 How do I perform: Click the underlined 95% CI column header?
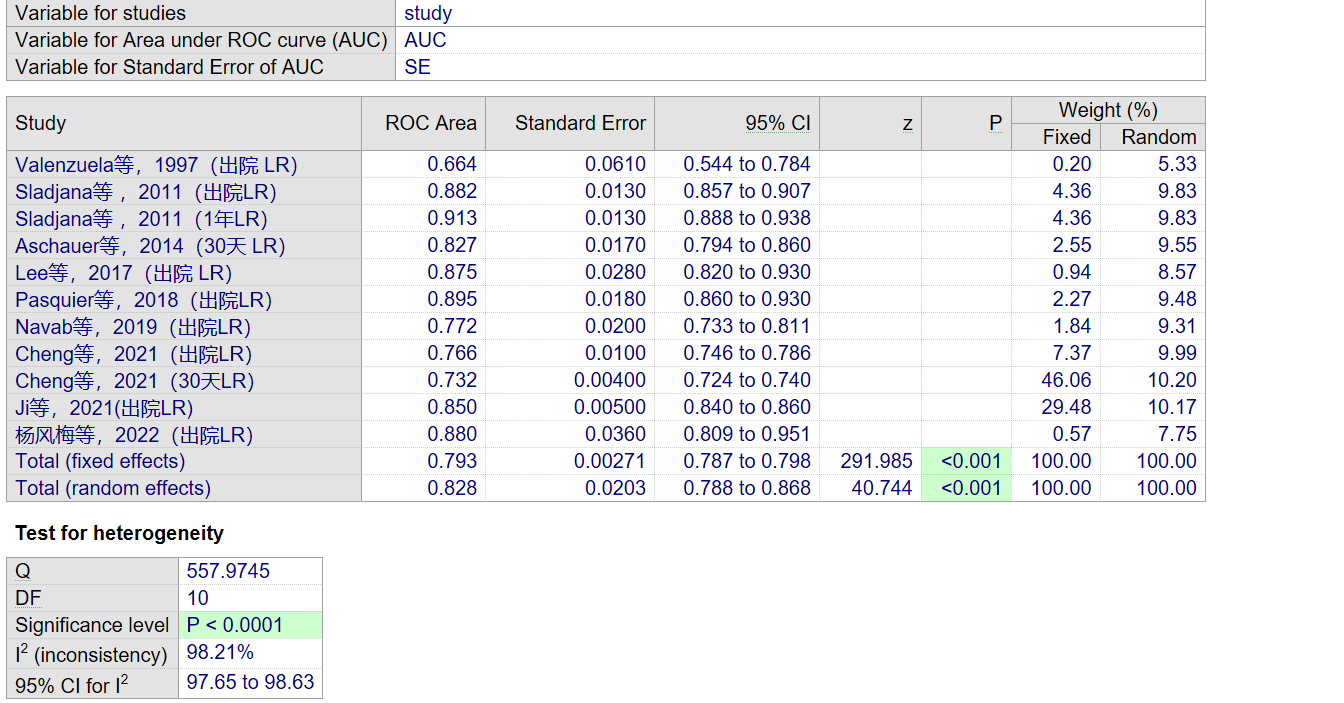tap(777, 123)
